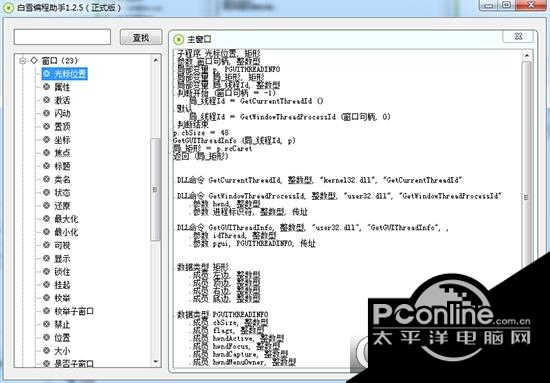Click the code panel scroll-up arrow

click(x=526, y=56)
